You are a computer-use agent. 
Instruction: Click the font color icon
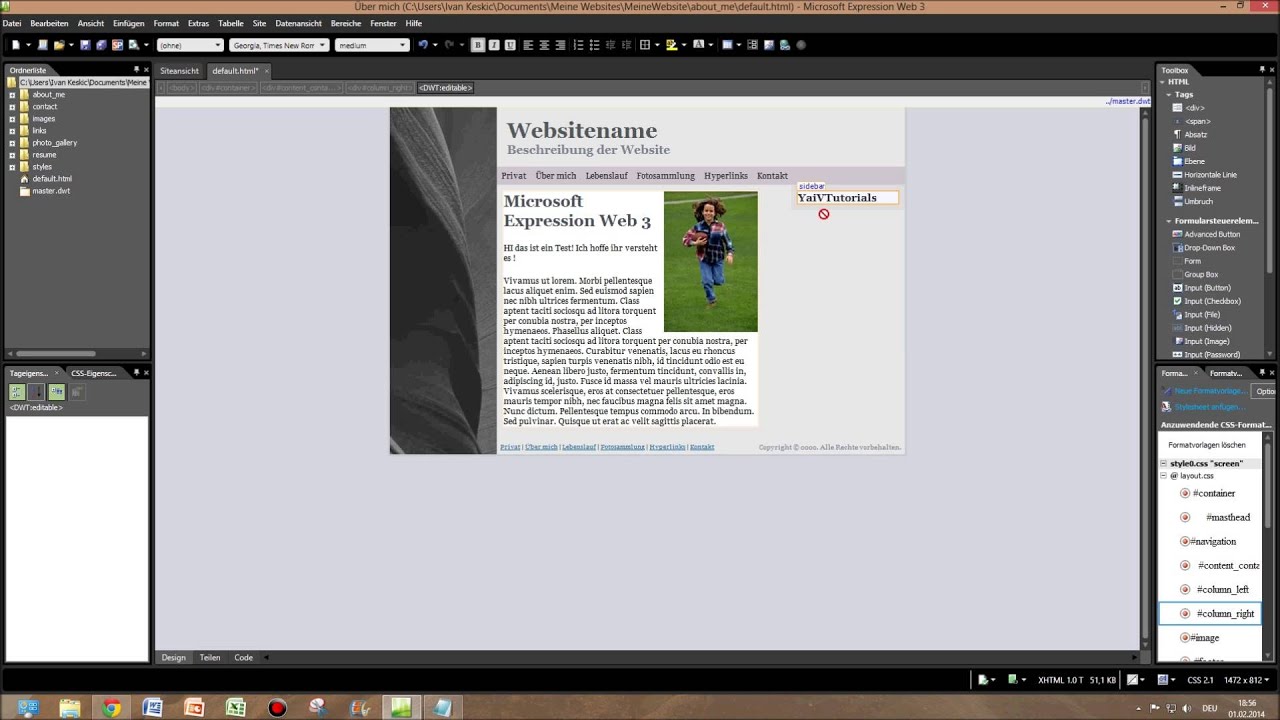tap(698, 45)
